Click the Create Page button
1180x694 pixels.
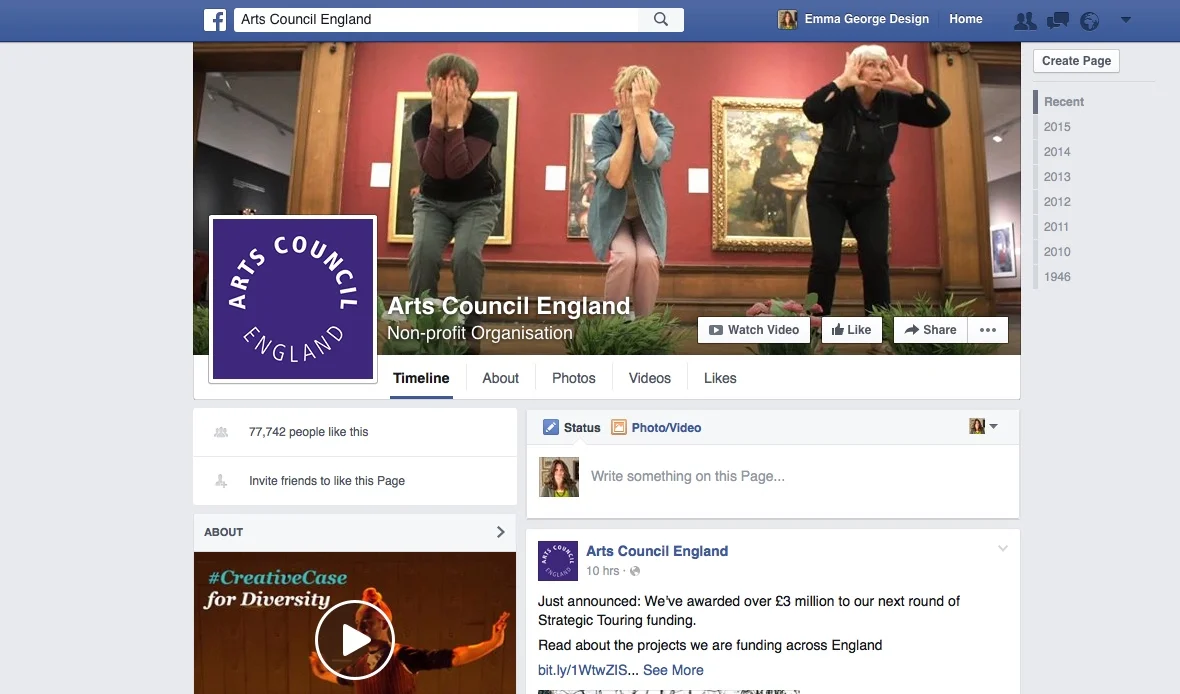pos(1076,61)
